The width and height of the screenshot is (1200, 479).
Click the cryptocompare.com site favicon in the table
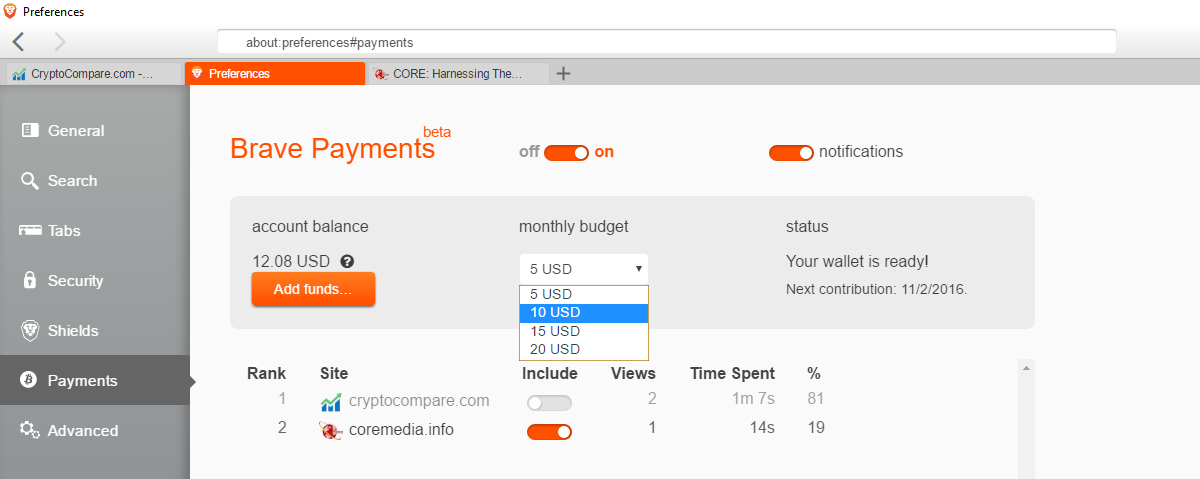[x=331, y=401]
